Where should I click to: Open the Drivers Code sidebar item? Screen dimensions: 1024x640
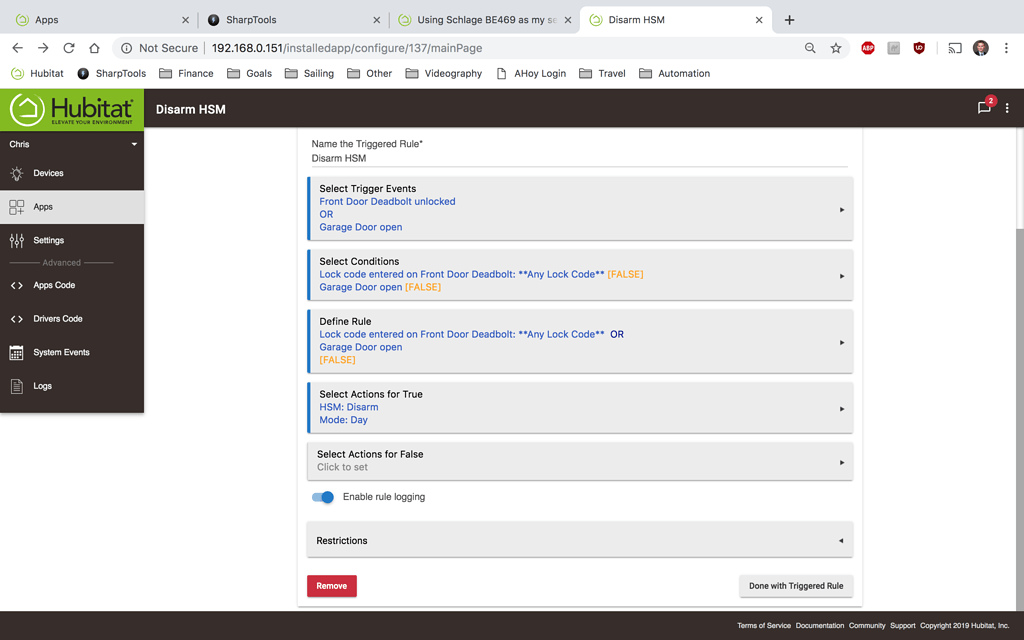click(58, 319)
